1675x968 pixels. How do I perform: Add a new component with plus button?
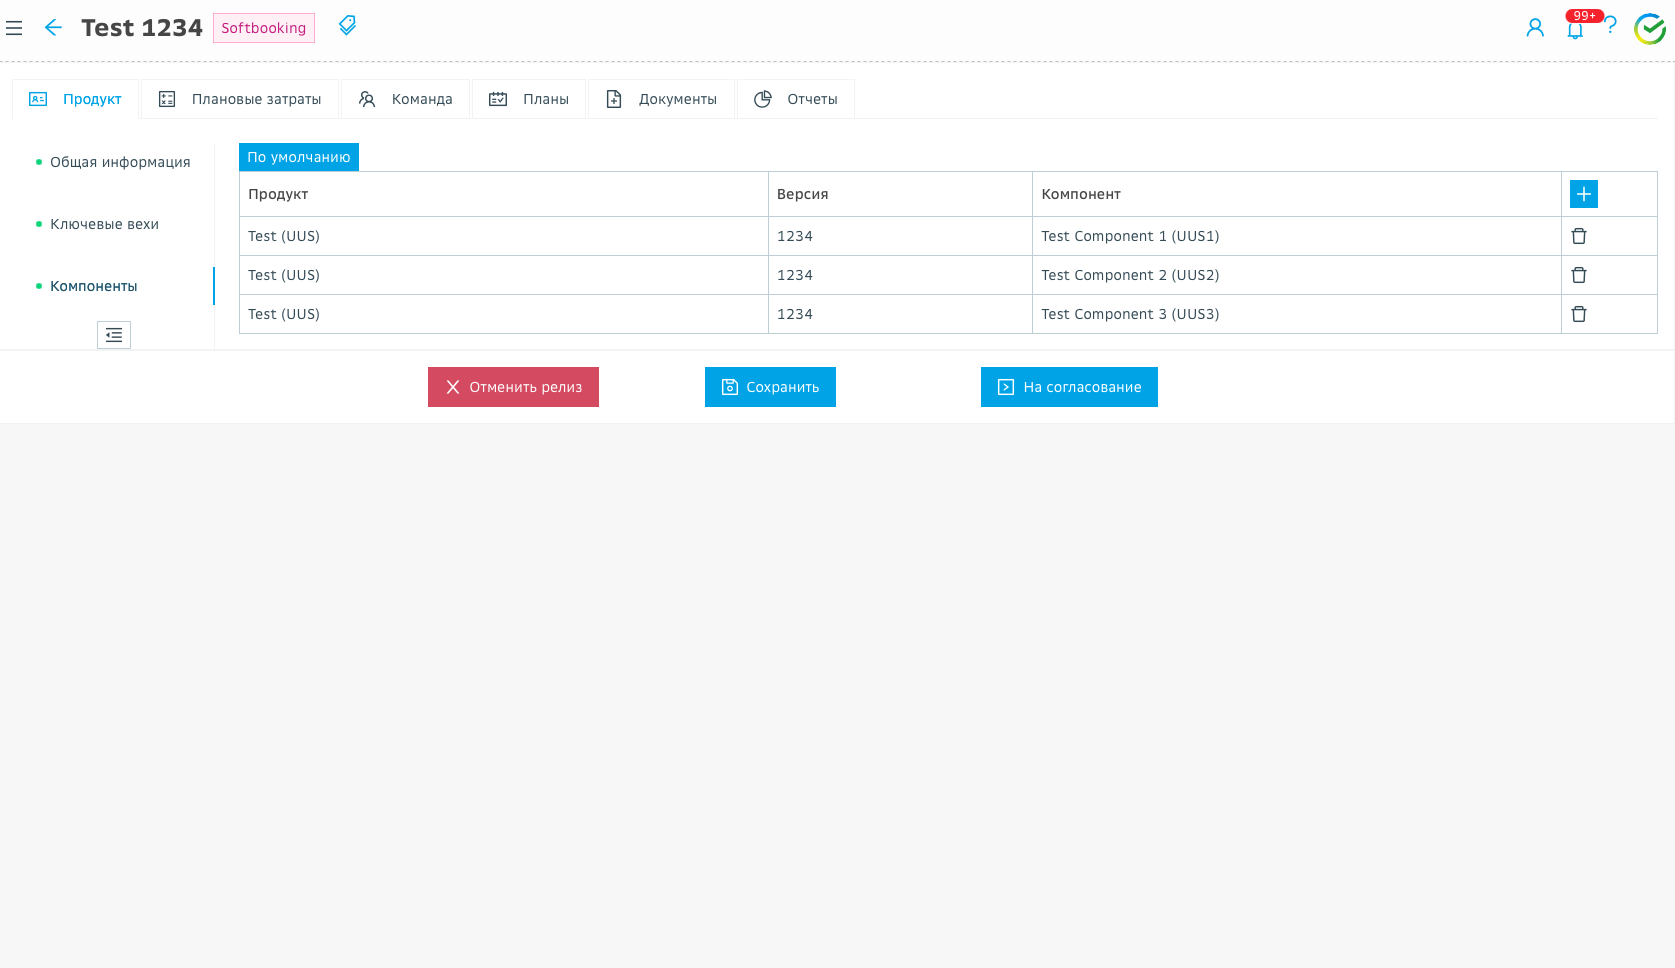(1583, 194)
